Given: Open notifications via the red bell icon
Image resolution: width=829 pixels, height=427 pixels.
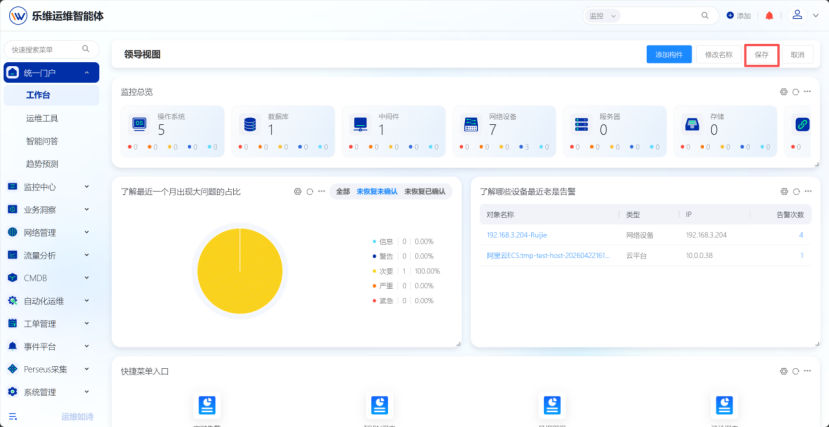Looking at the screenshot, I should [x=769, y=16].
